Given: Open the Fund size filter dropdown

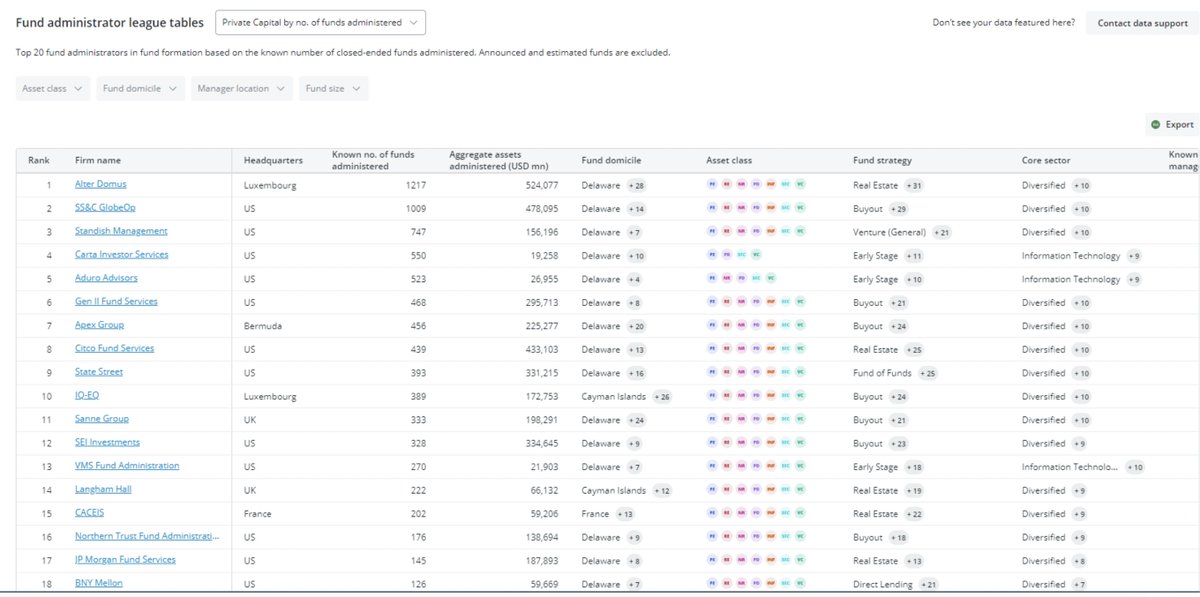Looking at the screenshot, I should click(333, 88).
